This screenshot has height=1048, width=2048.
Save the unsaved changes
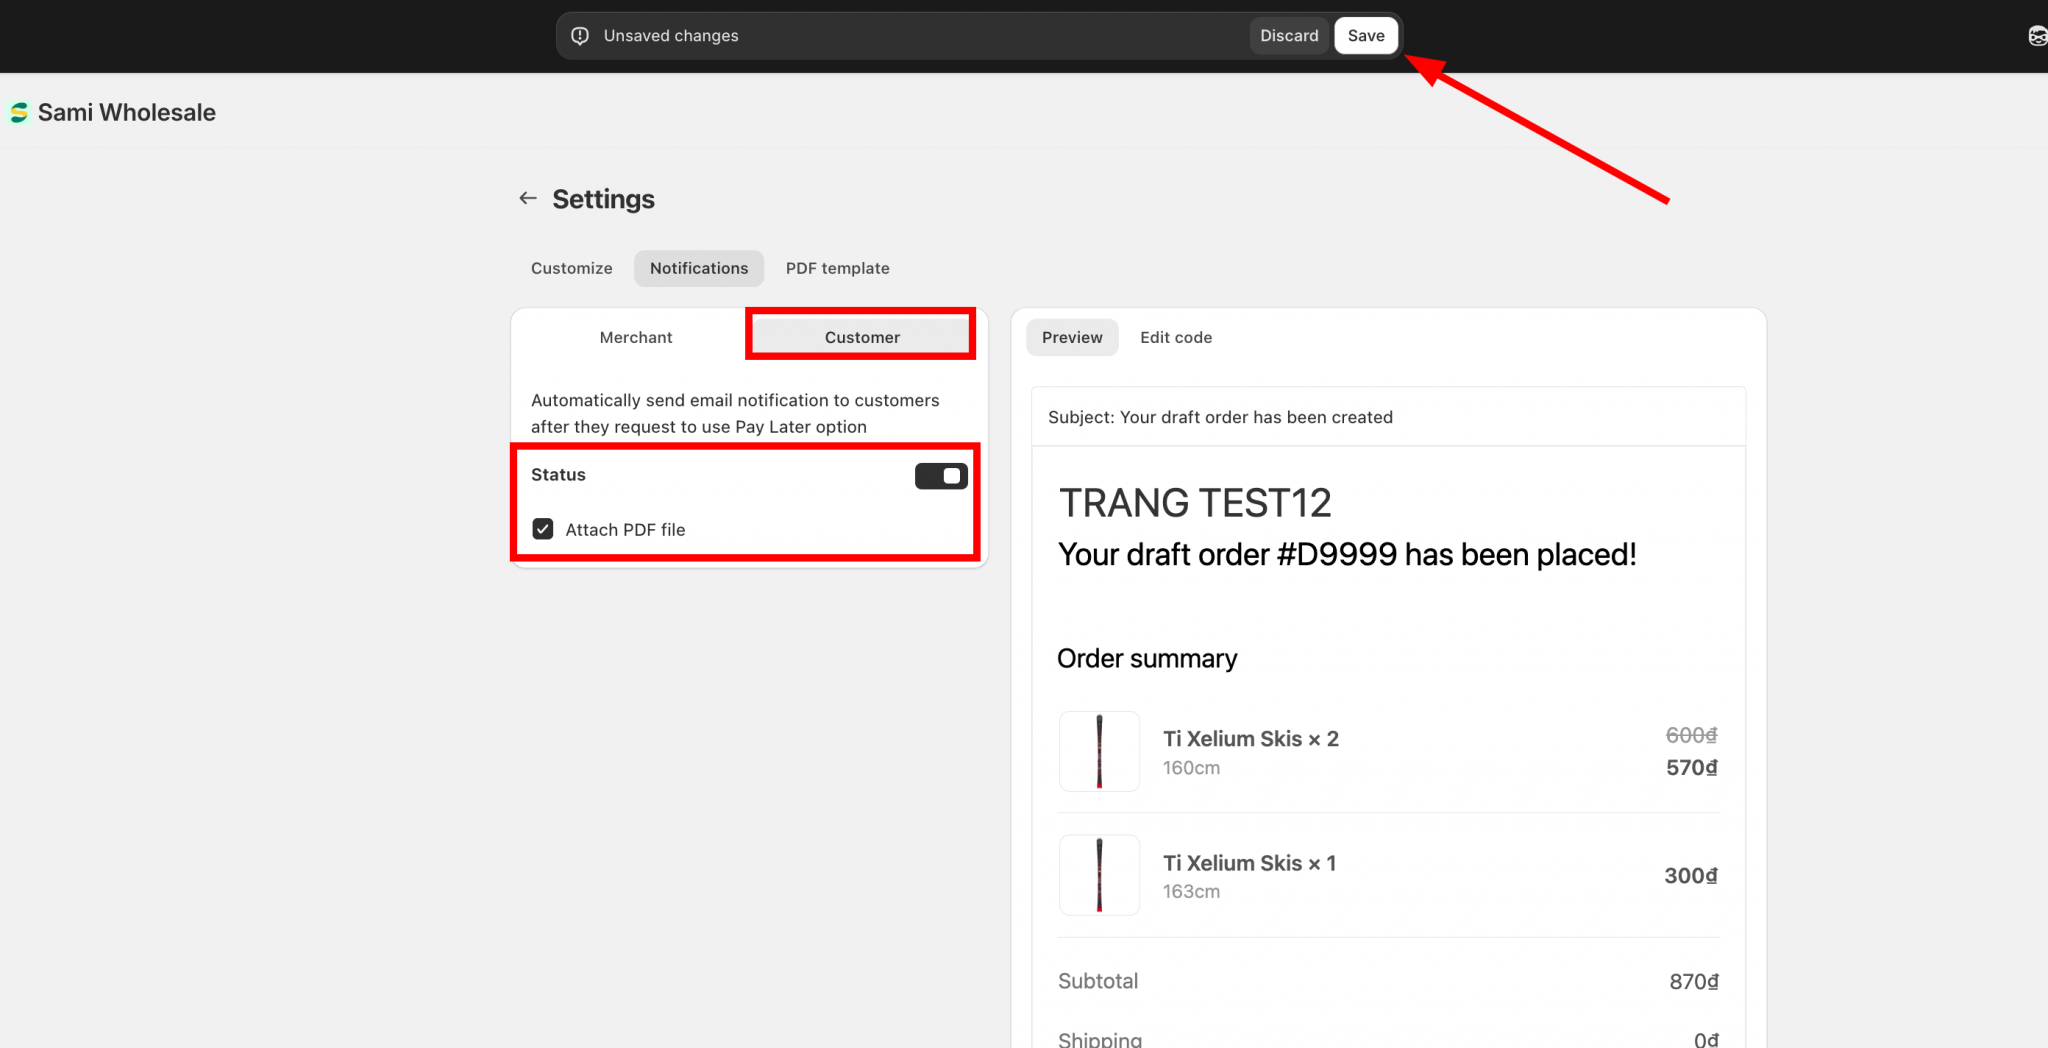point(1365,36)
